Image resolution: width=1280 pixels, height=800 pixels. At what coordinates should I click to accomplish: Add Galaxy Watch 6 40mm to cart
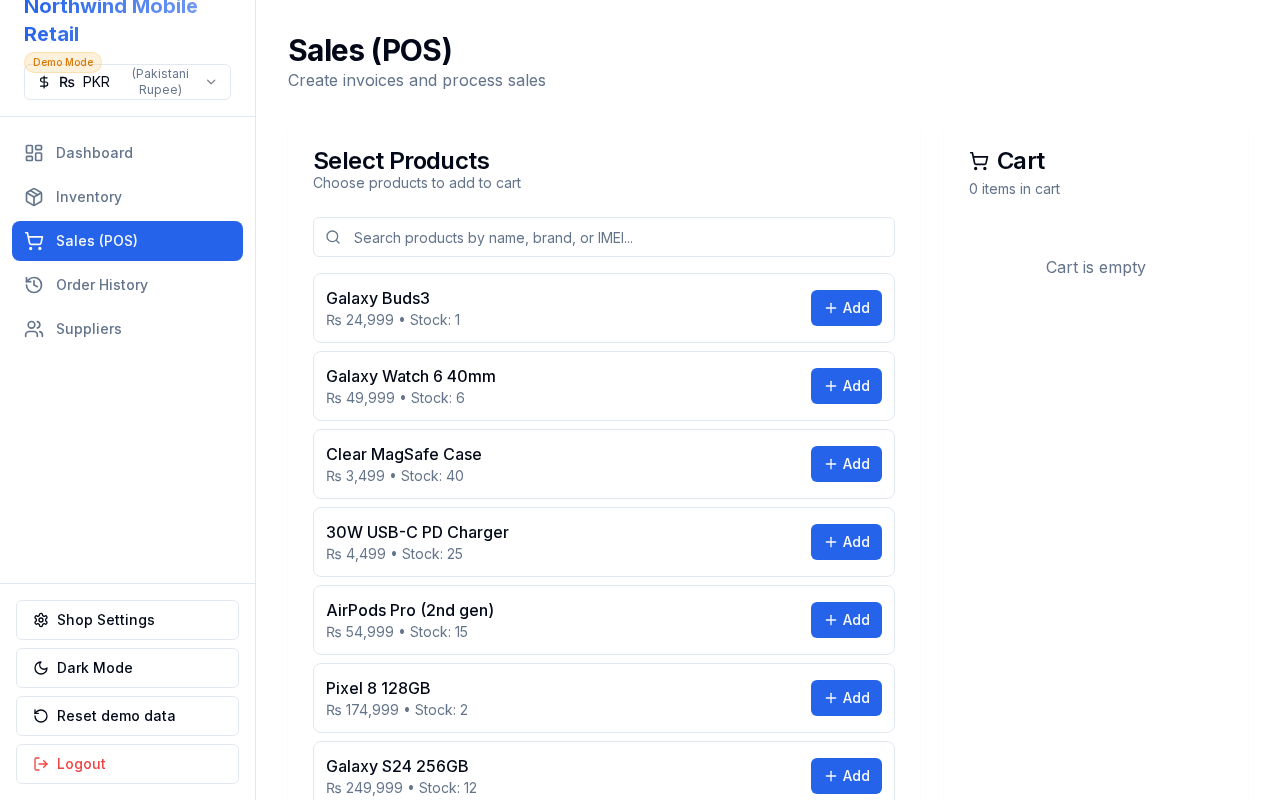846,386
